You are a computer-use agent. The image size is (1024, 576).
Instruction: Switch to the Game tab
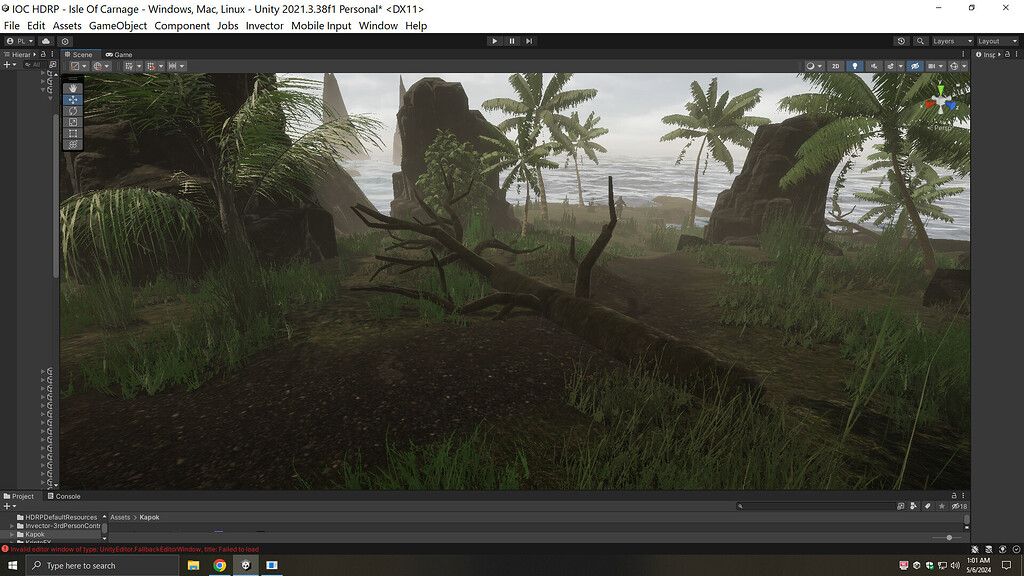tap(119, 55)
